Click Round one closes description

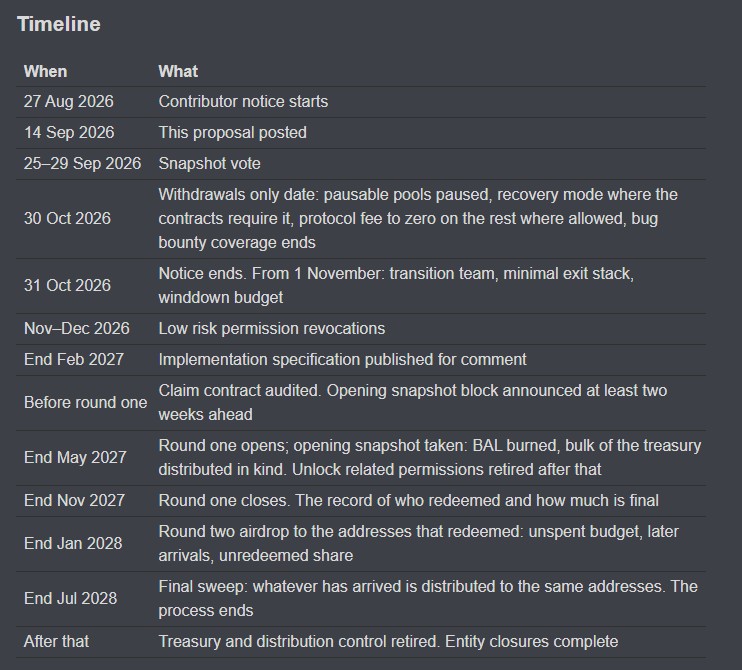(x=408, y=501)
